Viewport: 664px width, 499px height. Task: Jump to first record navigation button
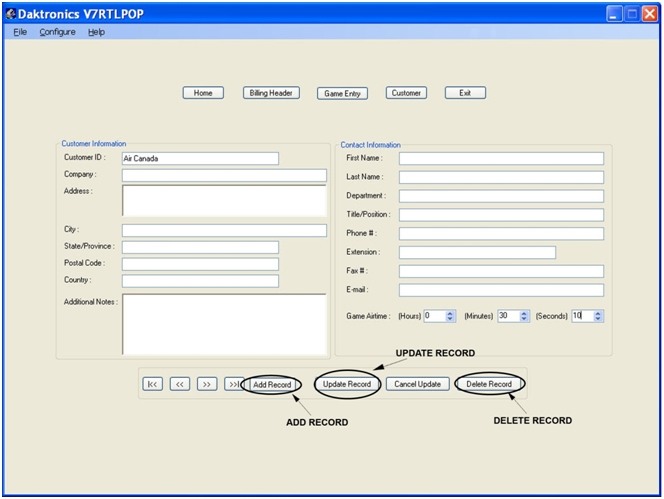[153, 384]
